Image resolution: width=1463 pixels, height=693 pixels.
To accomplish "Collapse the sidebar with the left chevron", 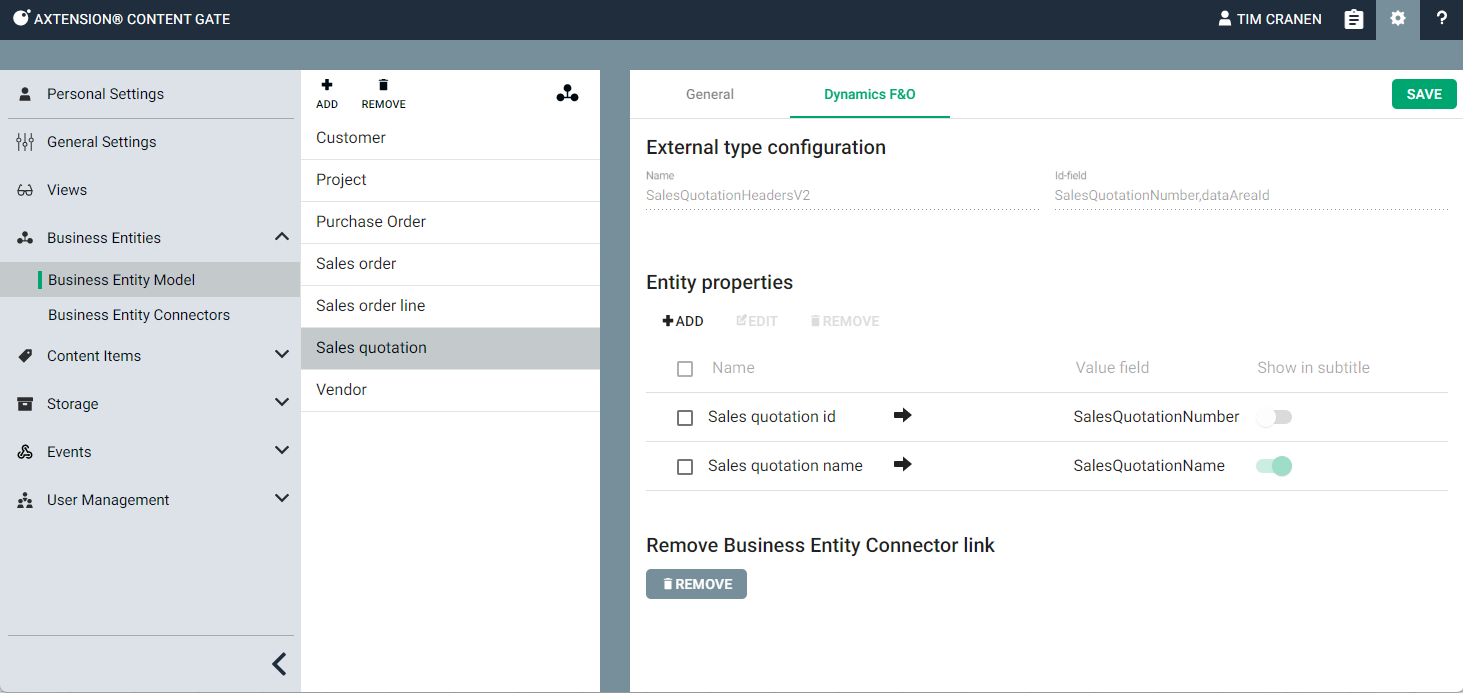I will (x=279, y=664).
